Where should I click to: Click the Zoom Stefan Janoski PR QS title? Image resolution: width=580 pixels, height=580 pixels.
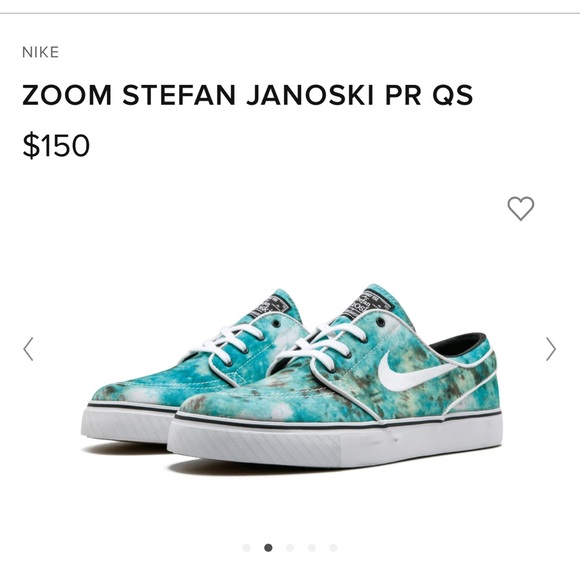coord(247,95)
